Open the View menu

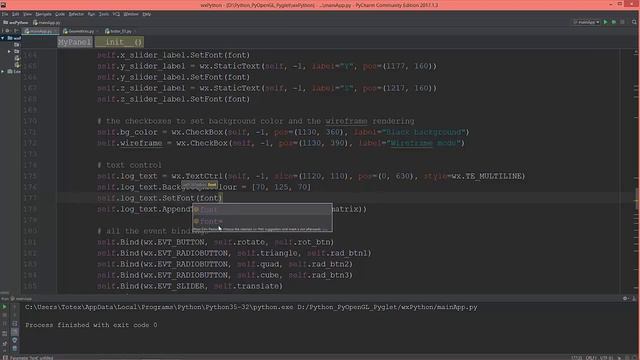[27, 14]
